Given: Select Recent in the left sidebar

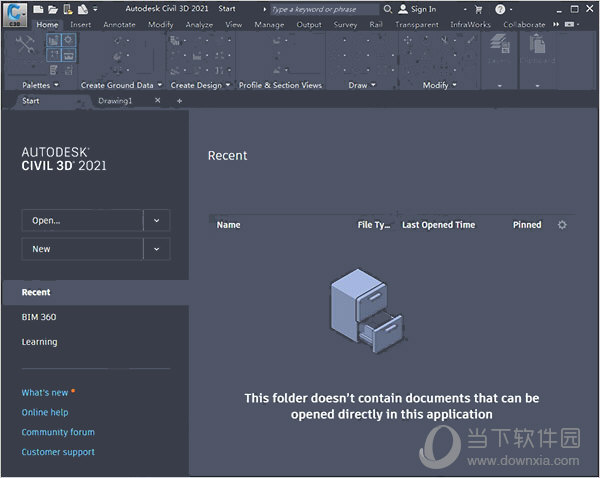Looking at the screenshot, I should coord(95,292).
